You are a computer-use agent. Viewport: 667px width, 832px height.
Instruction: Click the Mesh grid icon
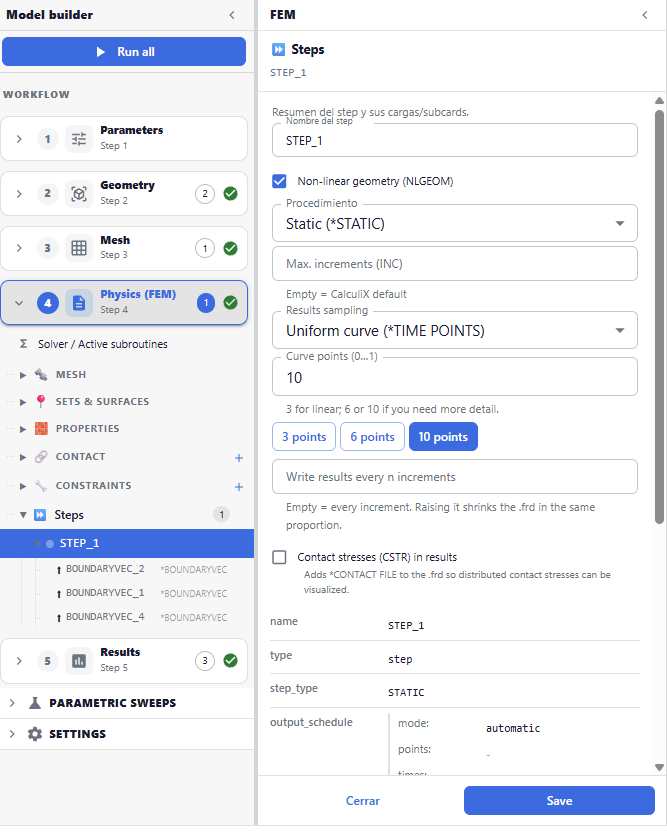[x=79, y=248]
